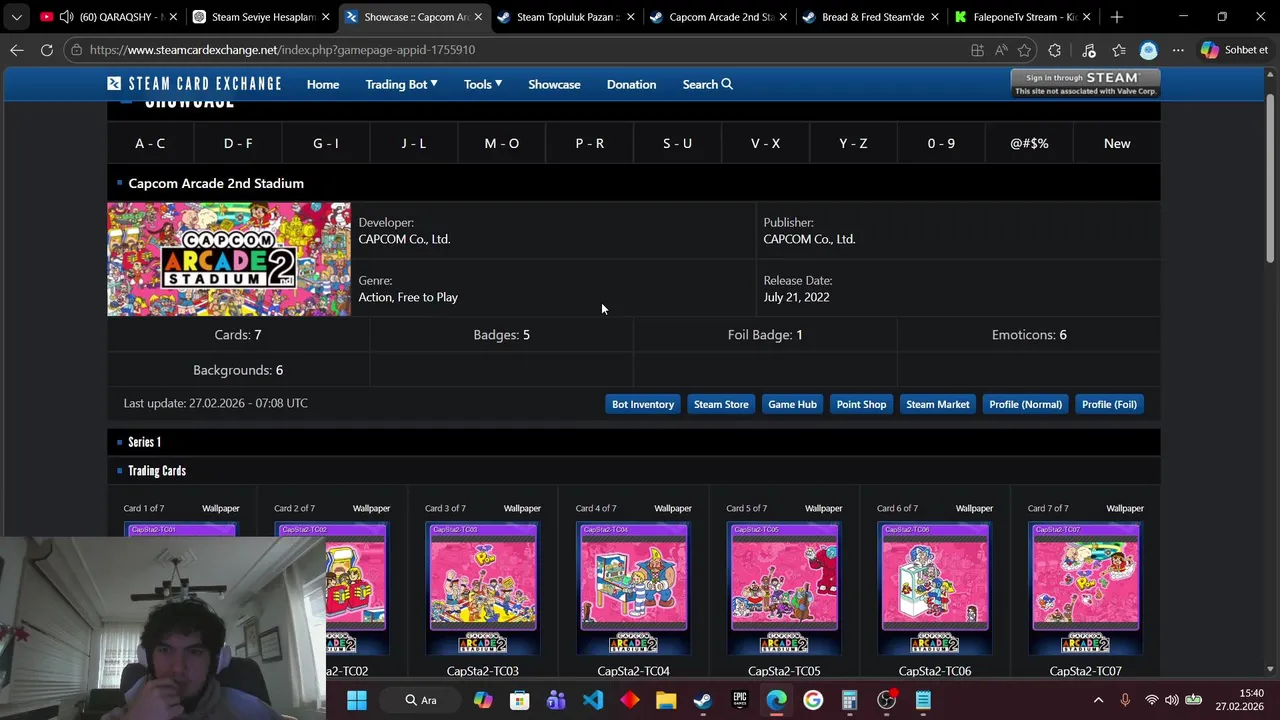This screenshot has height=720, width=1280.
Task: Click the CapSta2-TC04 trading card image
Action: (633, 589)
